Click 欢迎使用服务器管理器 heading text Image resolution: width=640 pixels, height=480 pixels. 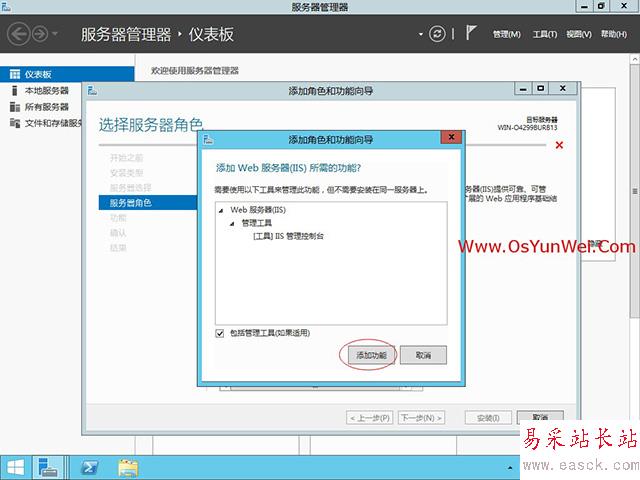click(x=195, y=71)
